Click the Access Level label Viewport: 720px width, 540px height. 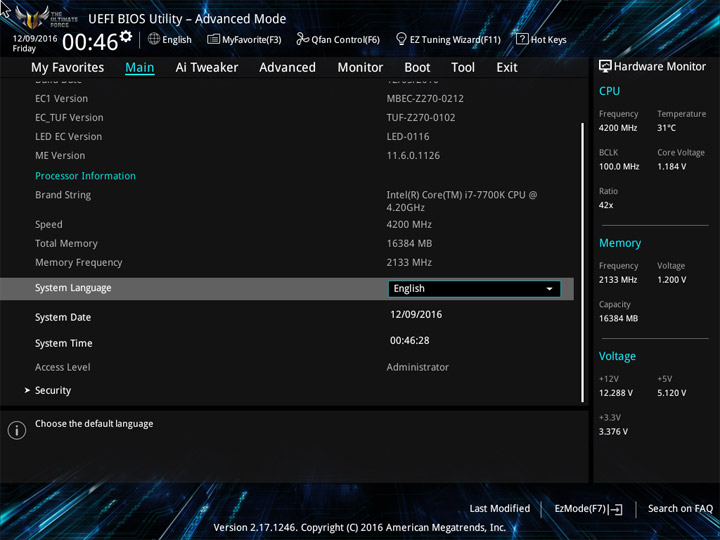[x=63, y=367]
